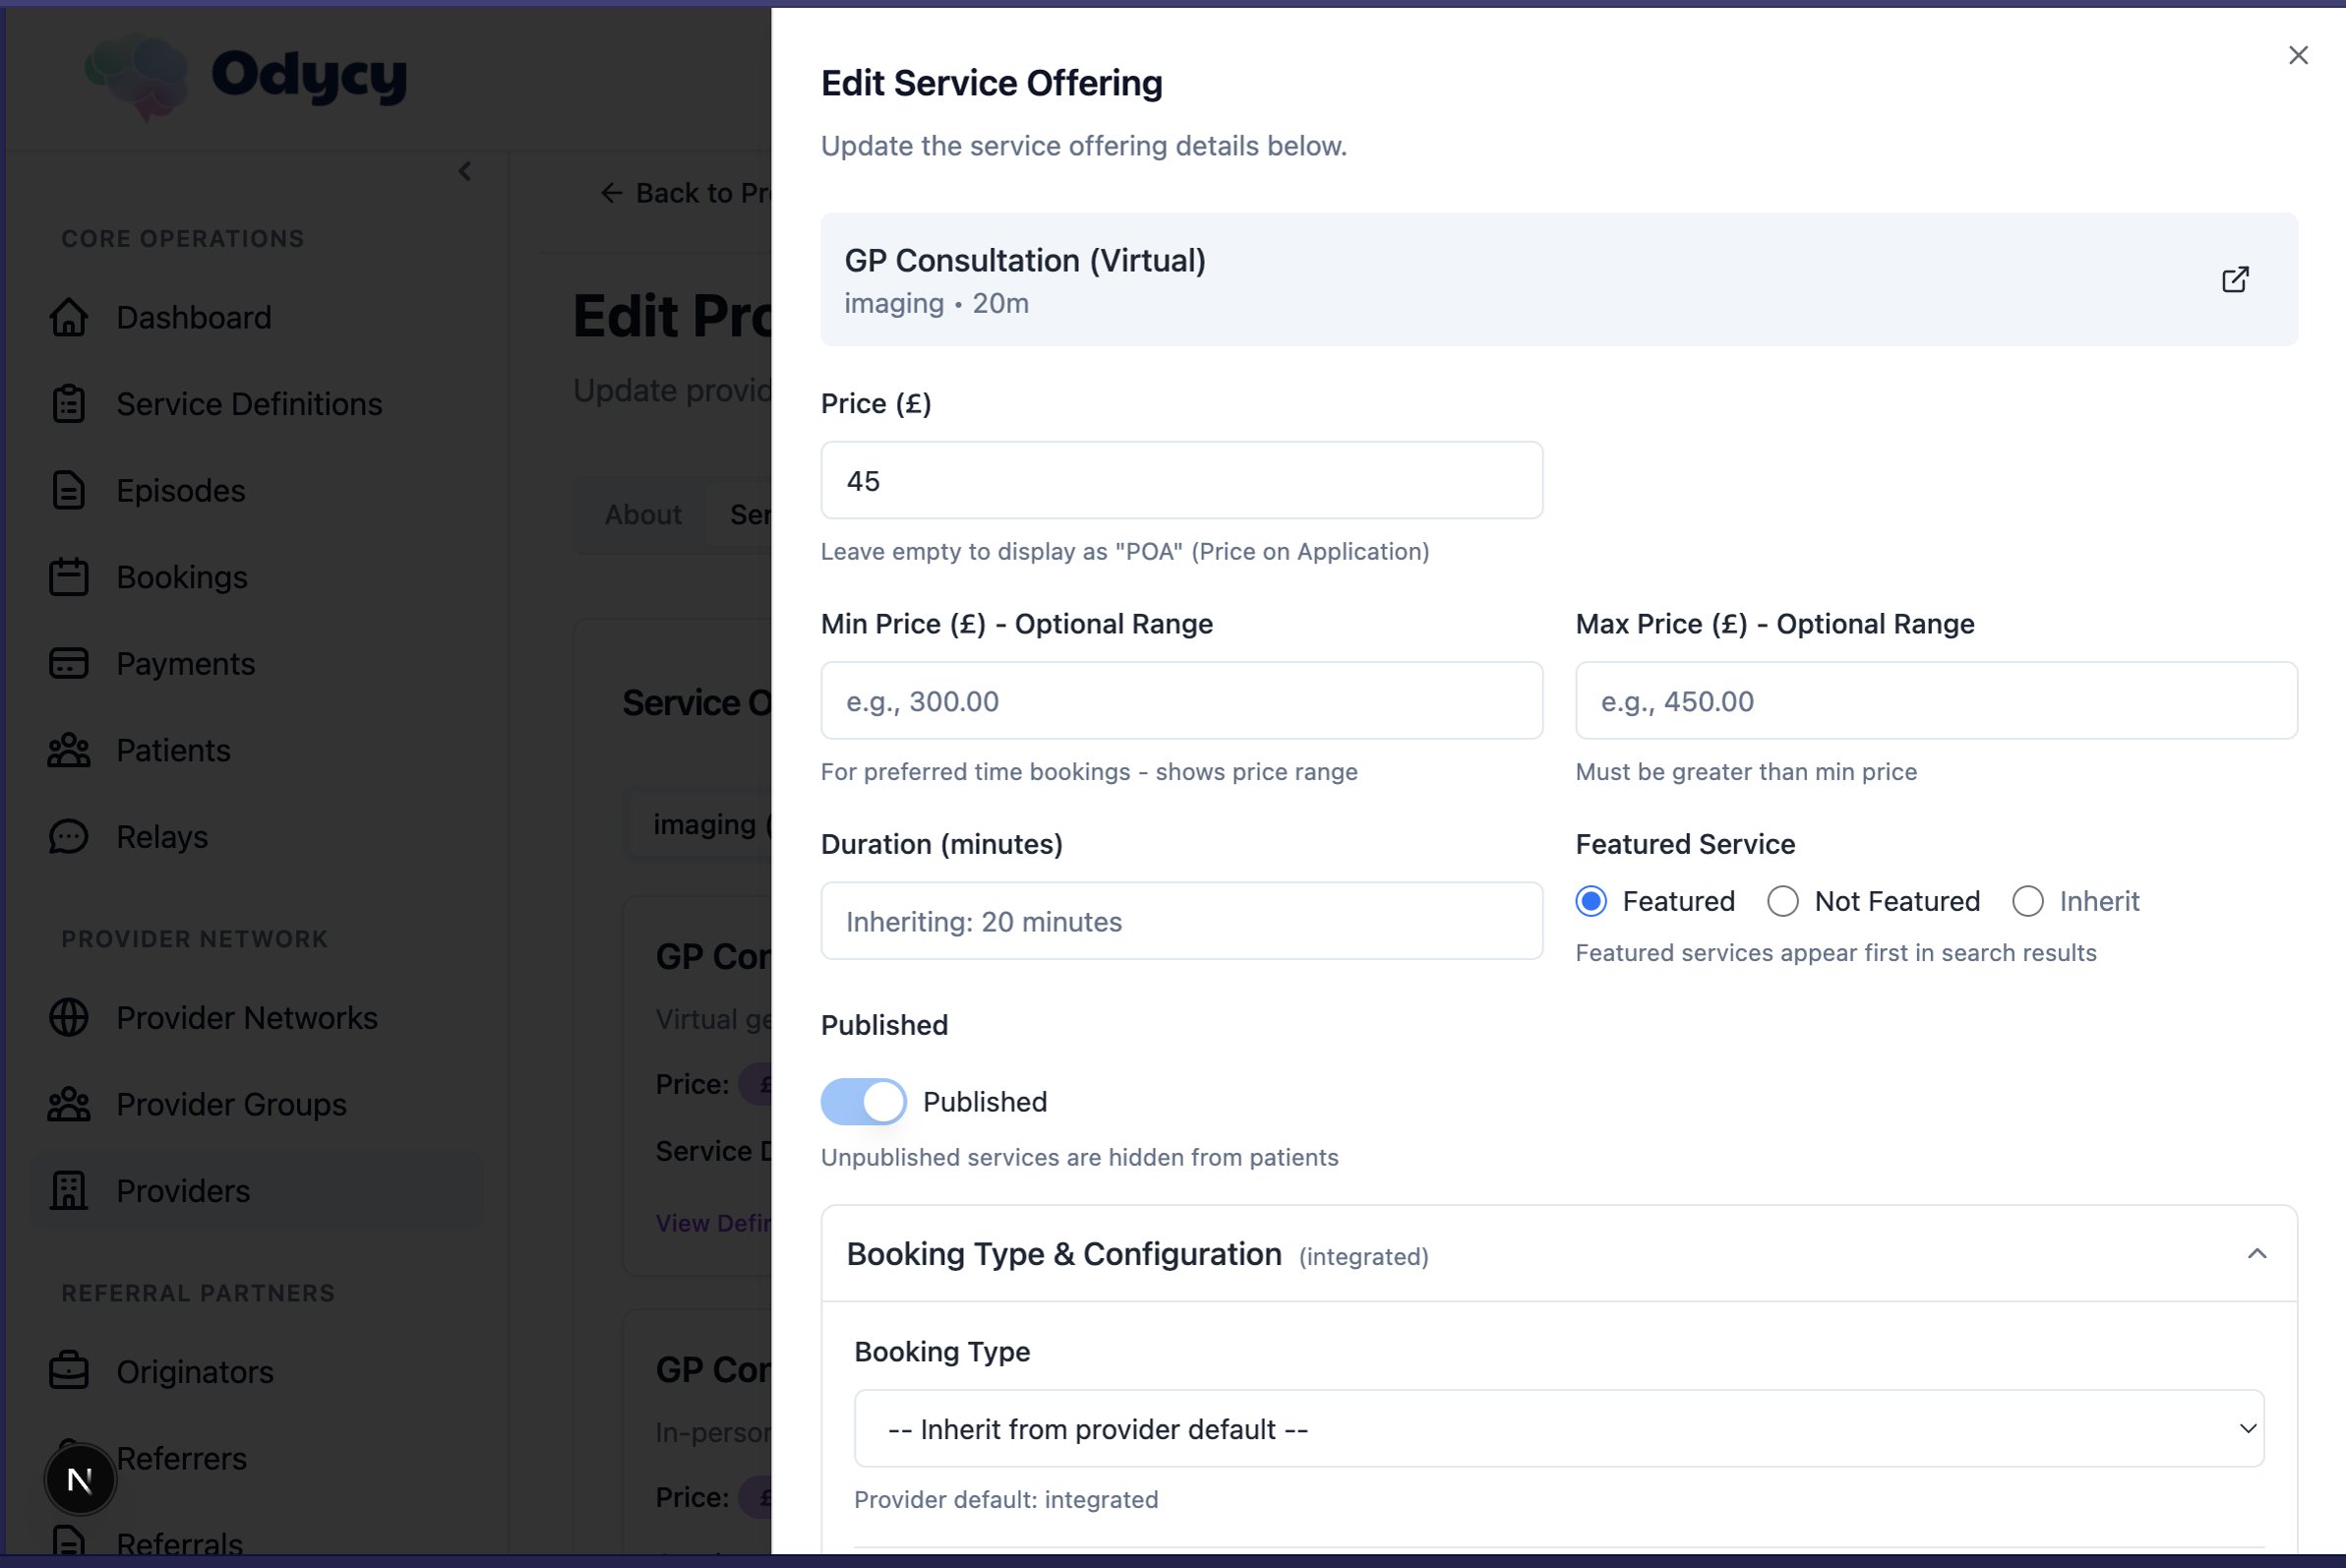2346x1568 pixels.
Task: Switch to the About tab
Action: point(641,514)
